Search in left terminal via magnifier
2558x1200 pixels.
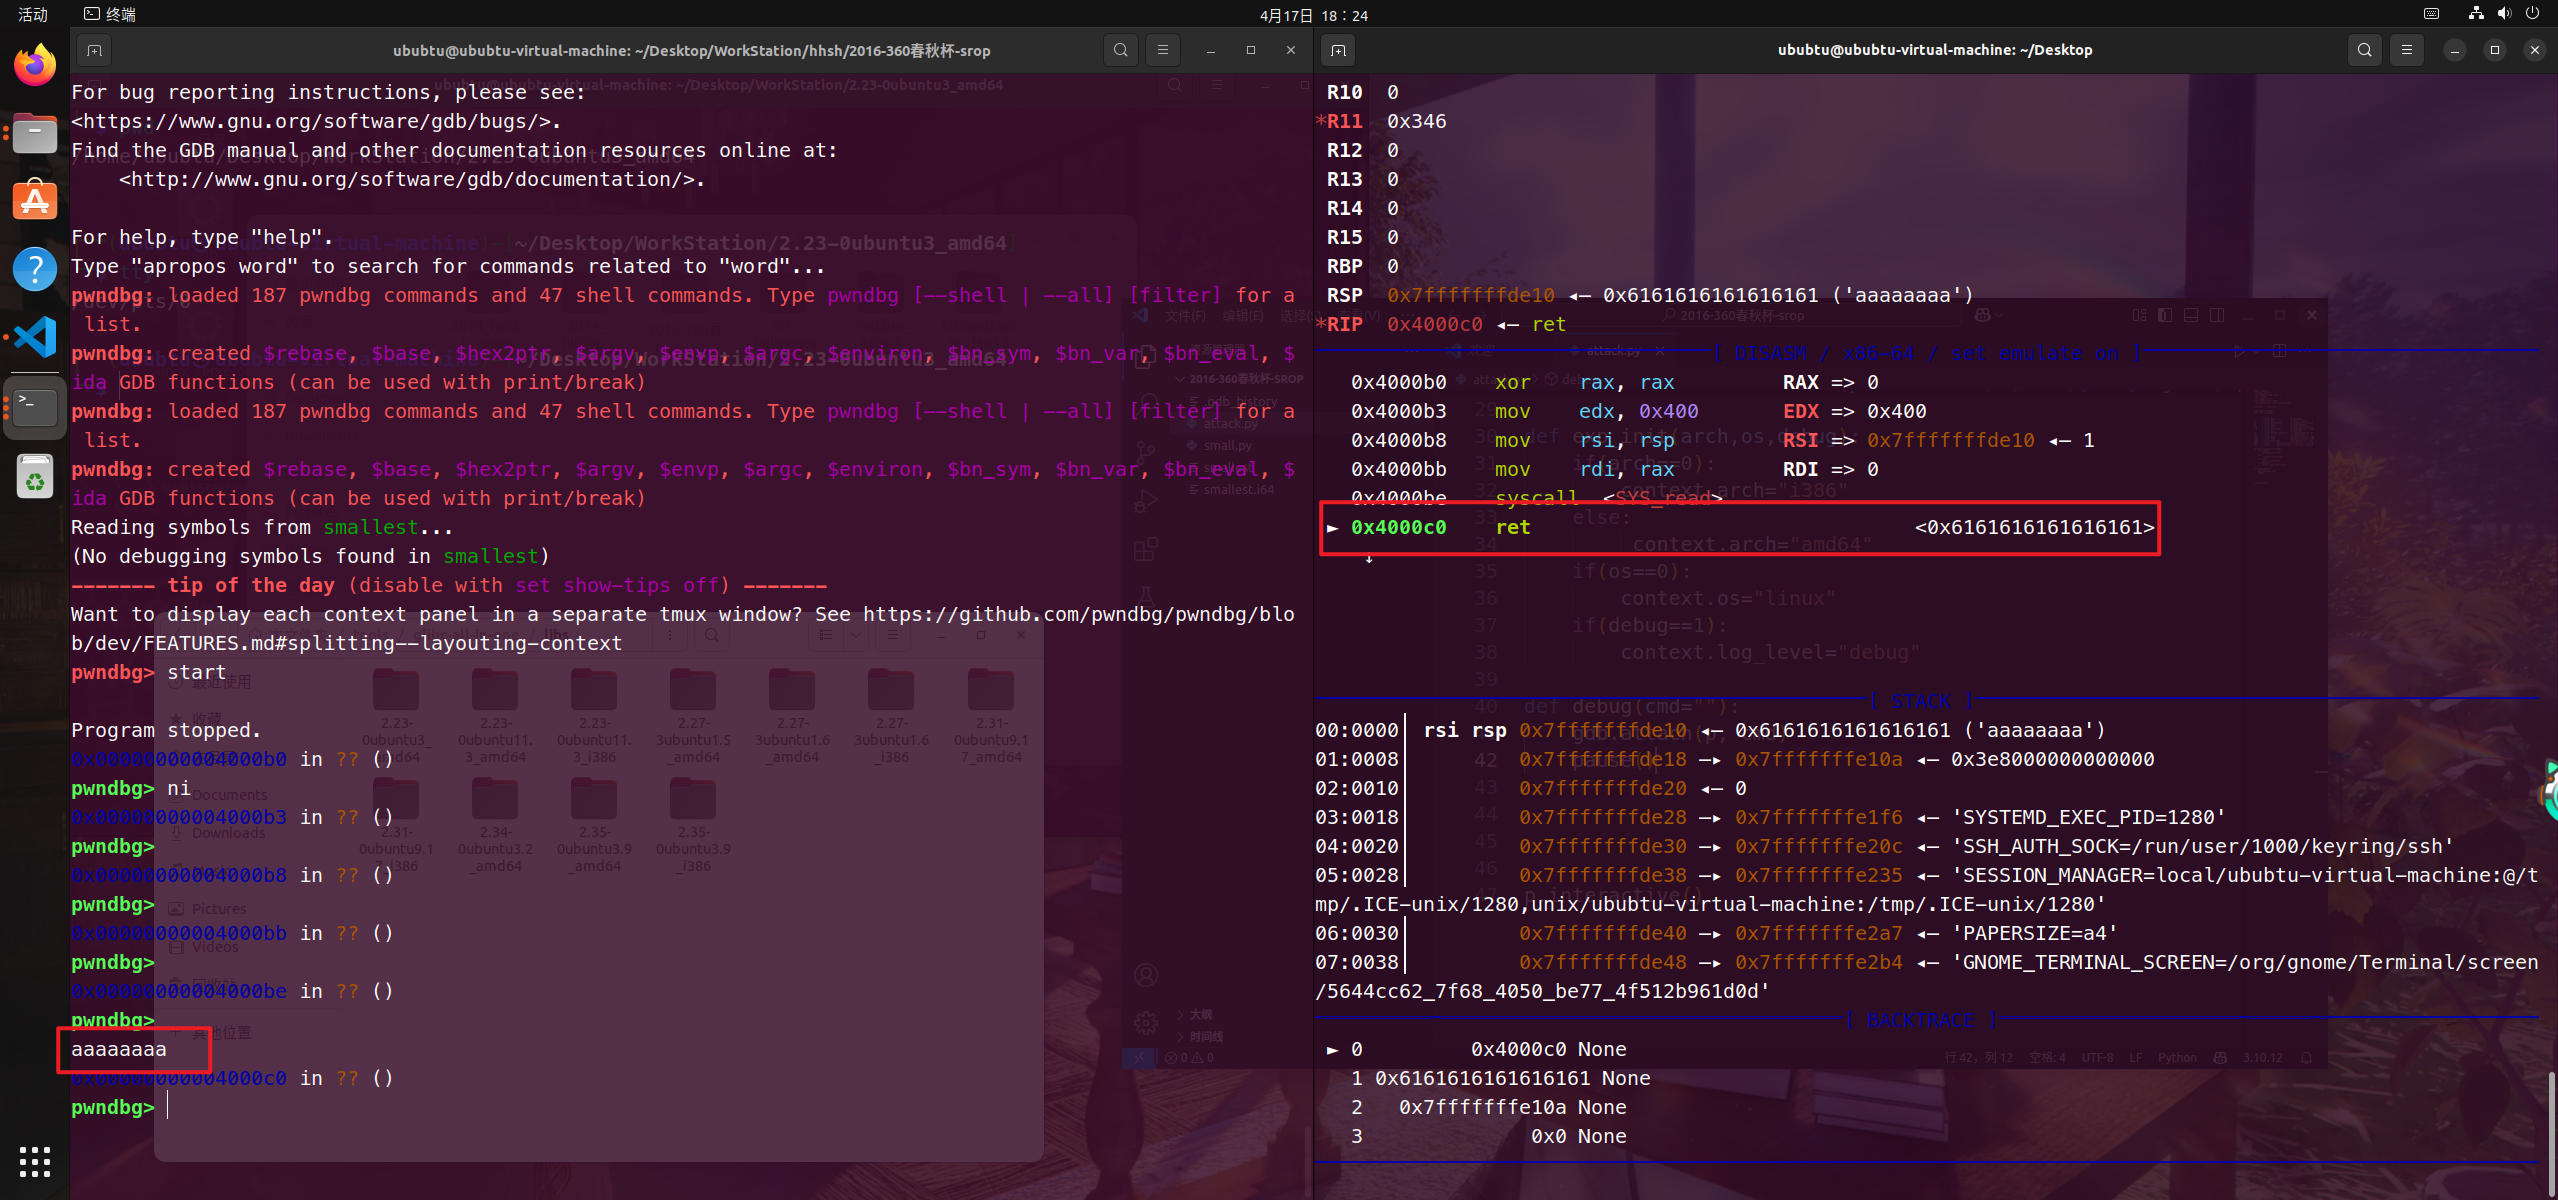(1121, 50)
